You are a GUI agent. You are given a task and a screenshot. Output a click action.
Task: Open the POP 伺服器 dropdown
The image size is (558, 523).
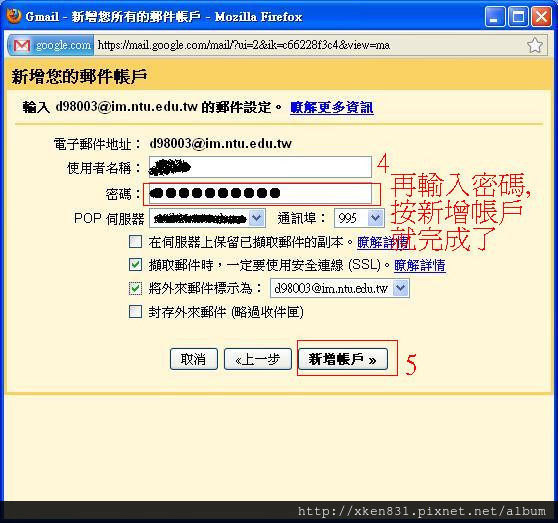point(207,218)
